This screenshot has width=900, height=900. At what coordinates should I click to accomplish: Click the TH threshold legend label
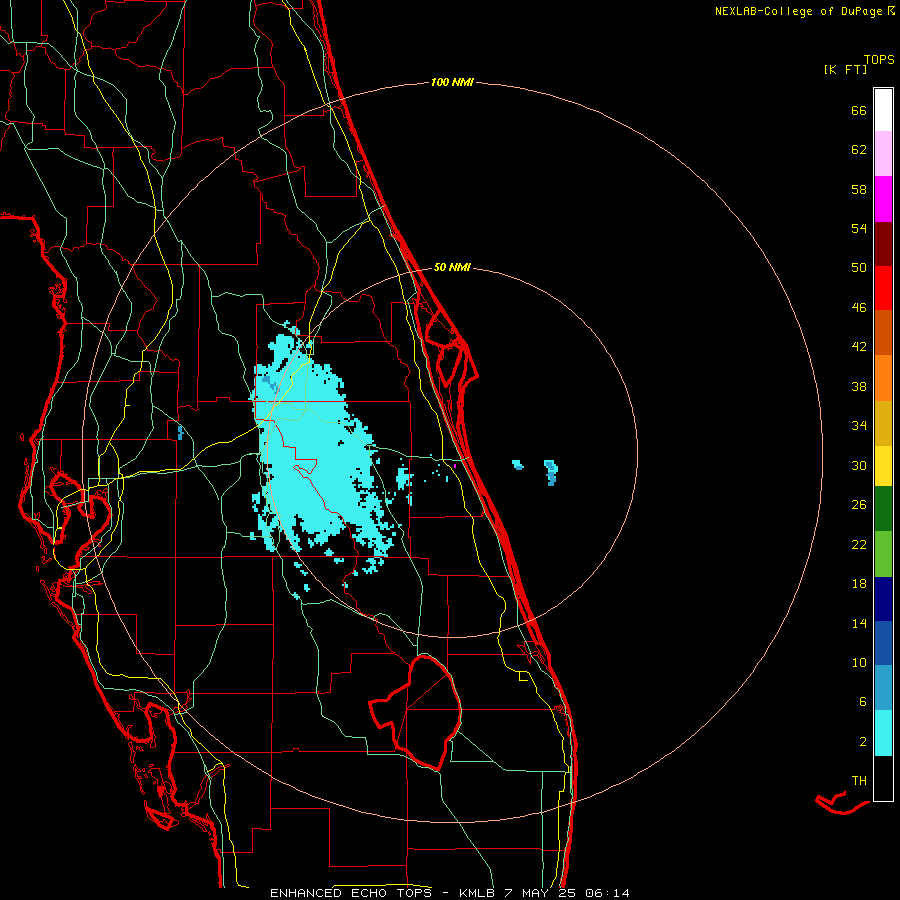859,781
